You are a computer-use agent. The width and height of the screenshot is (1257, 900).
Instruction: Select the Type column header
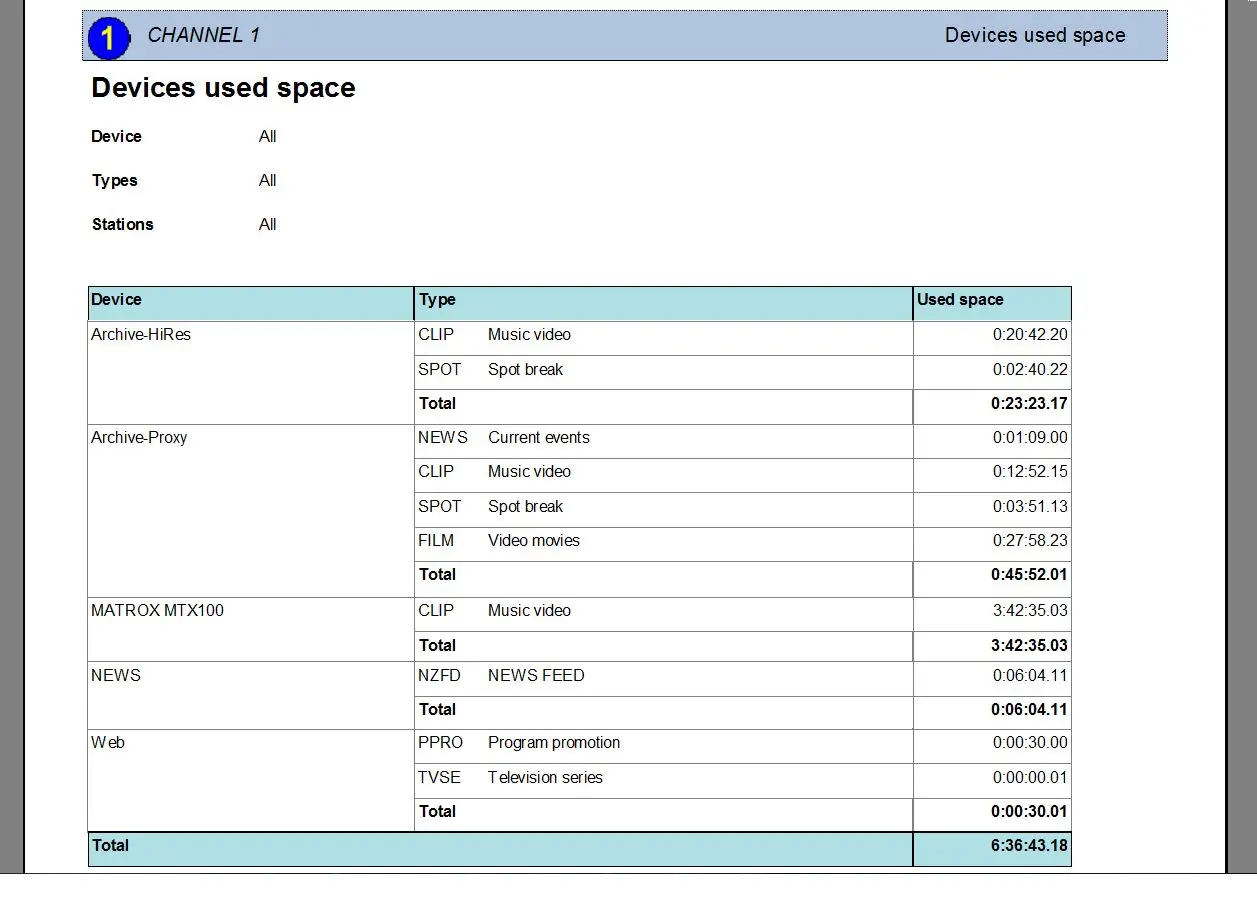(437, 300)
